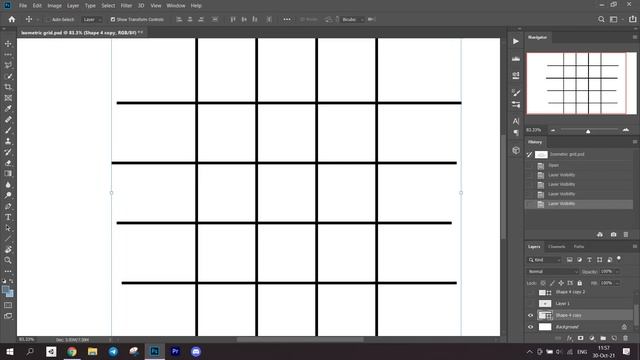Open the Opacity value dropdown arrow
Screen dimensions: 640x360
click(617, 271)
